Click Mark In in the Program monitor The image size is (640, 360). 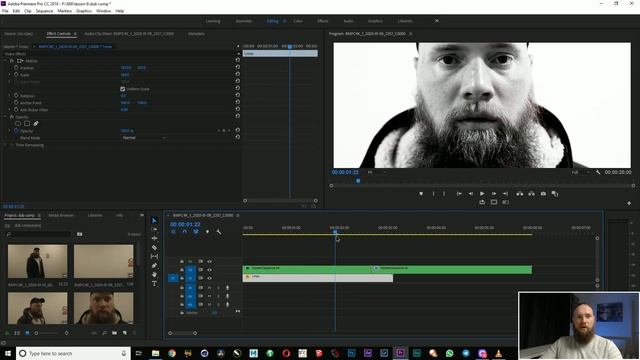tap(433, 194)
